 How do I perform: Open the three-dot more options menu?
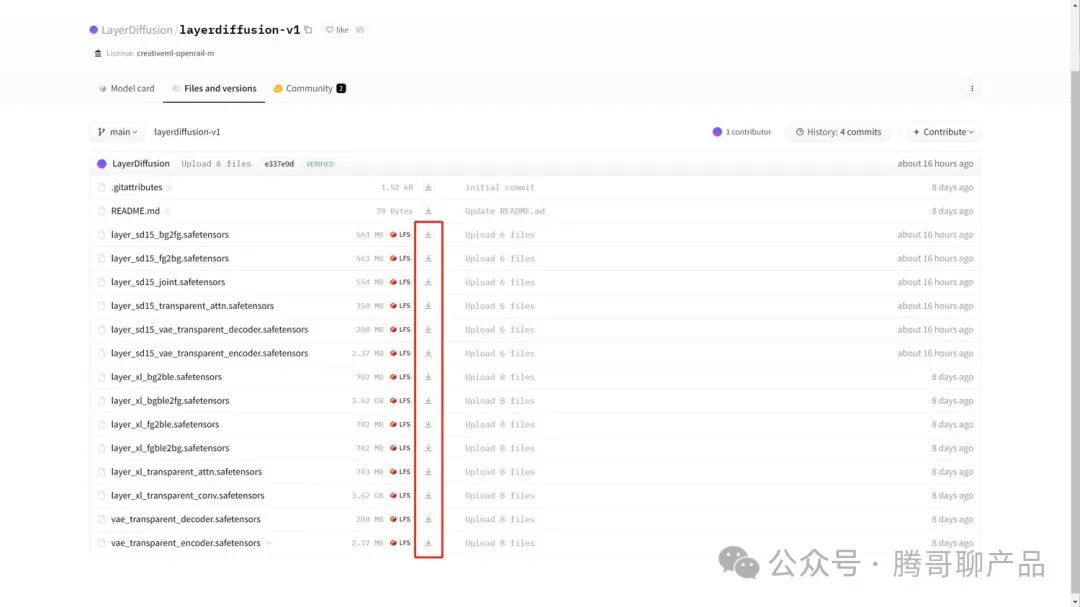(x=972, y=88)
